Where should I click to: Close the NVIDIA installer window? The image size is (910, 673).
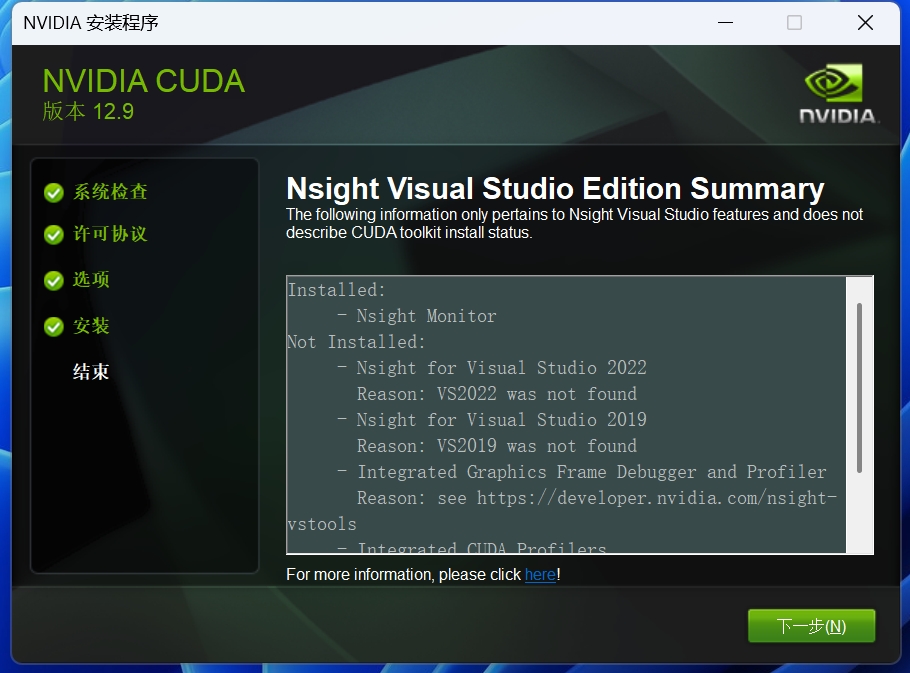865,23
